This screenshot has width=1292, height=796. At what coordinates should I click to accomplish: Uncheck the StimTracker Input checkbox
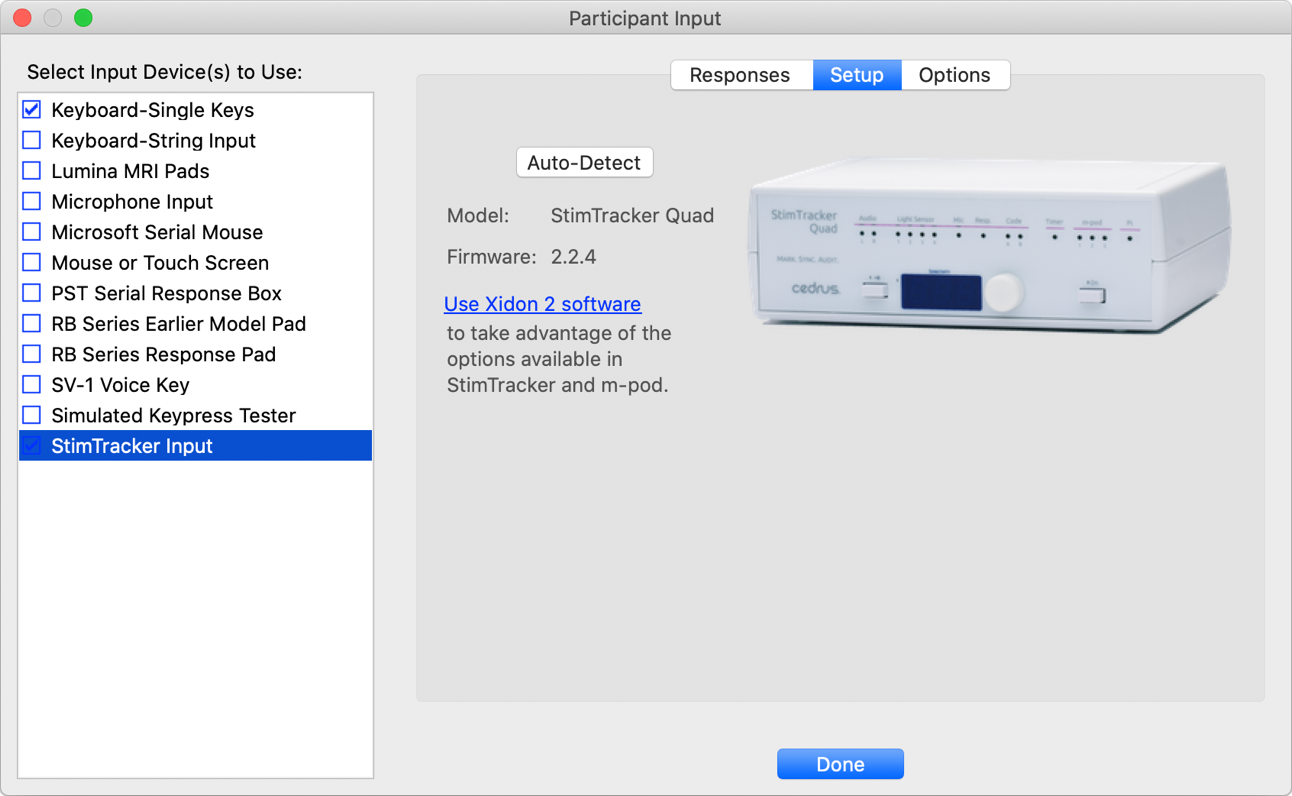tap(31, 445)
